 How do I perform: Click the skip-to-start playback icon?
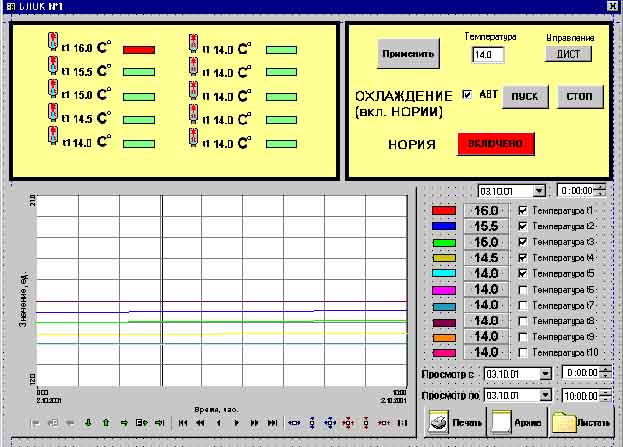(x=182, y=423)
